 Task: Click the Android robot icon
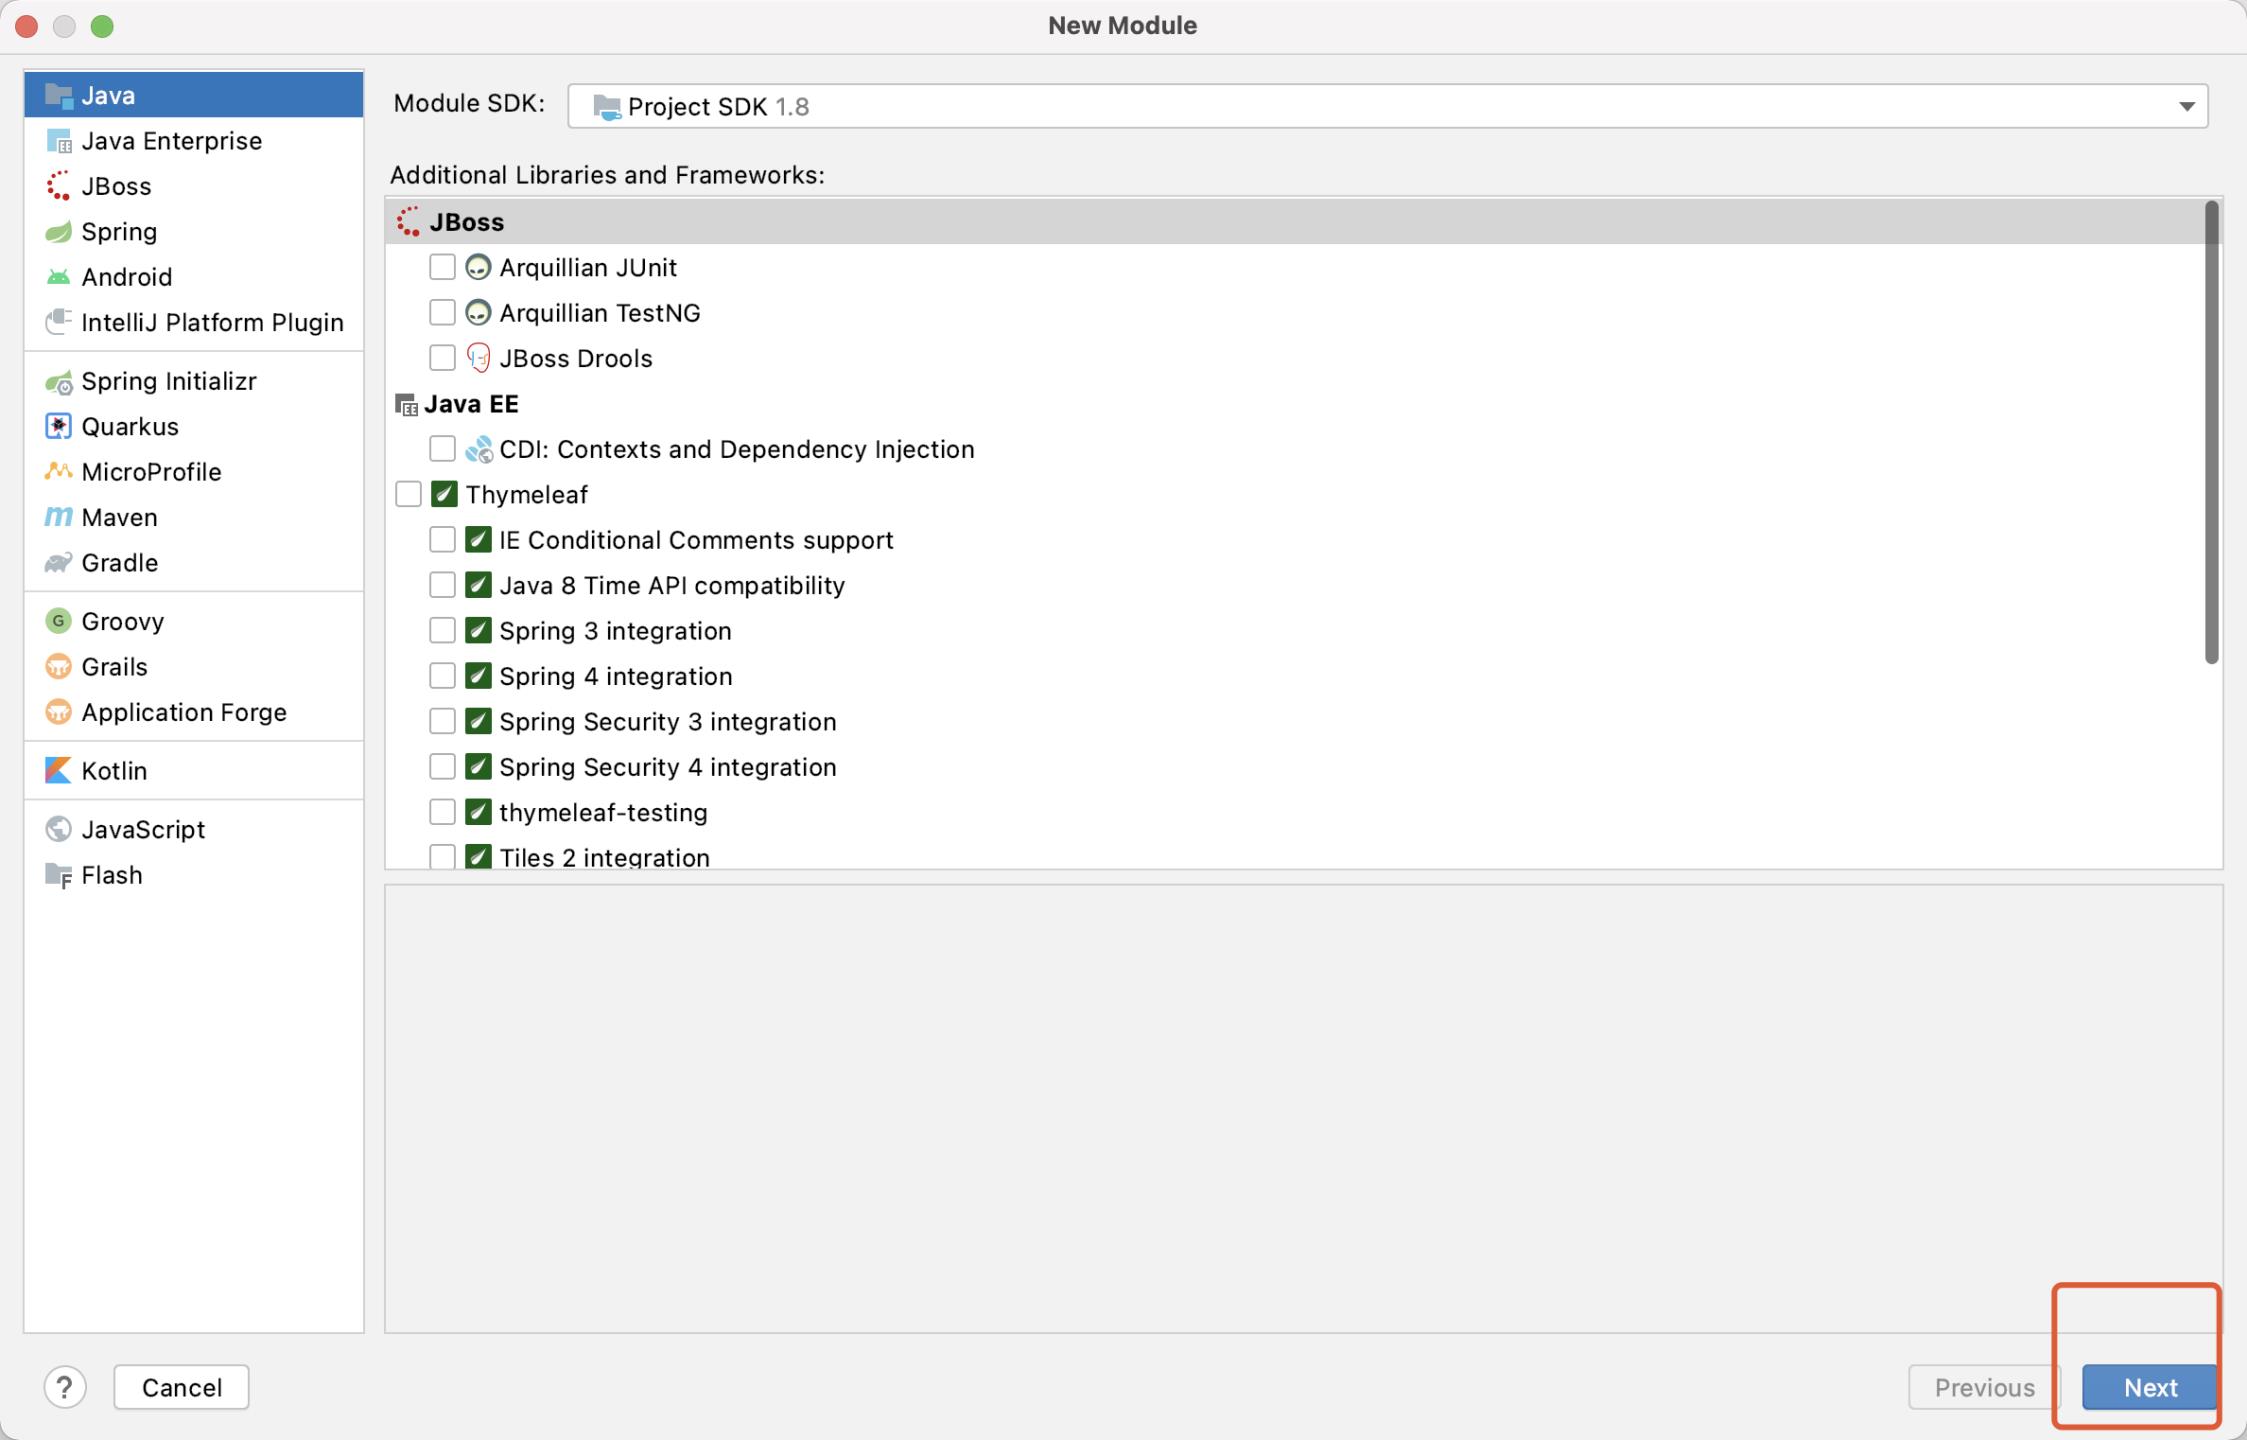point(59,277)
